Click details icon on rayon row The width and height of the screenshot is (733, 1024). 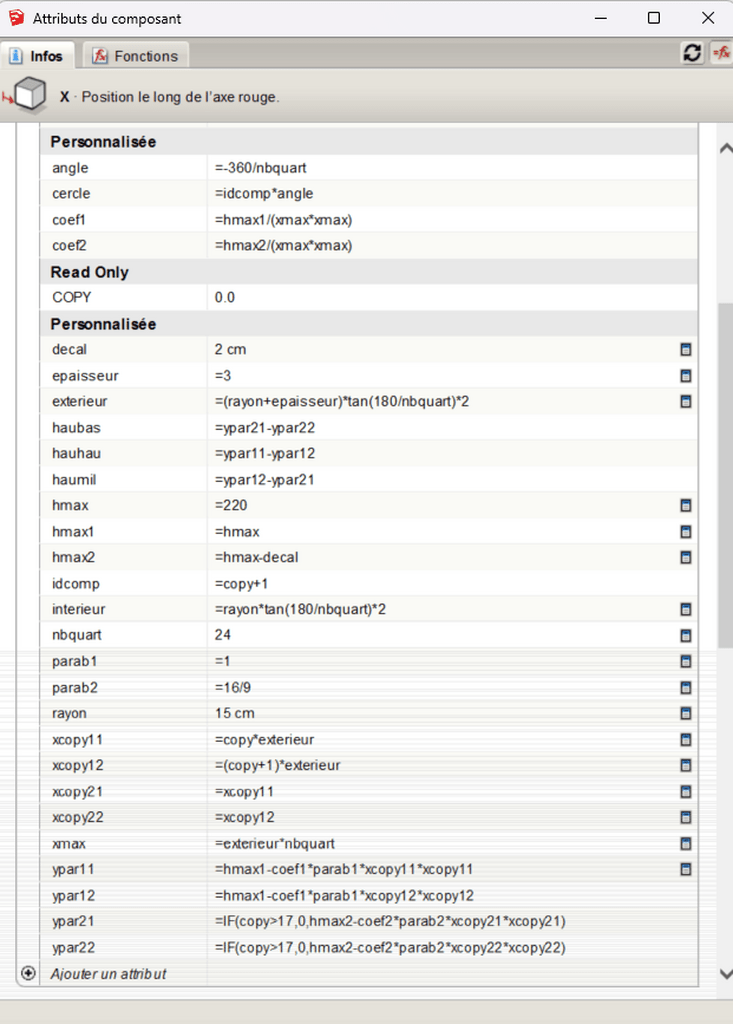pyautogui.click(x=686, y=714)
